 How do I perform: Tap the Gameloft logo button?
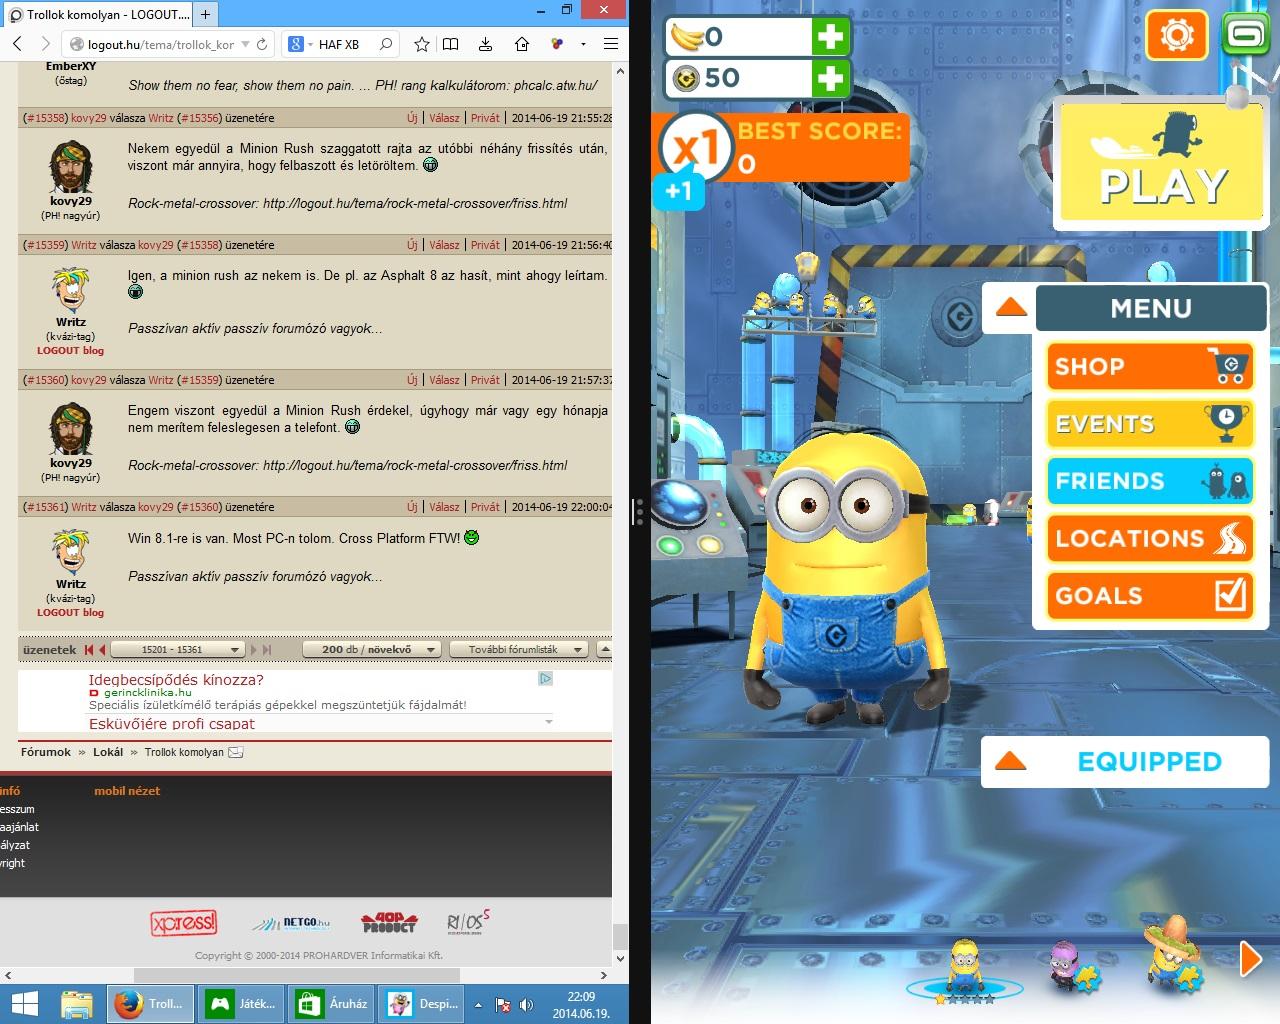pyautogui.click(x=1244, y=36)
